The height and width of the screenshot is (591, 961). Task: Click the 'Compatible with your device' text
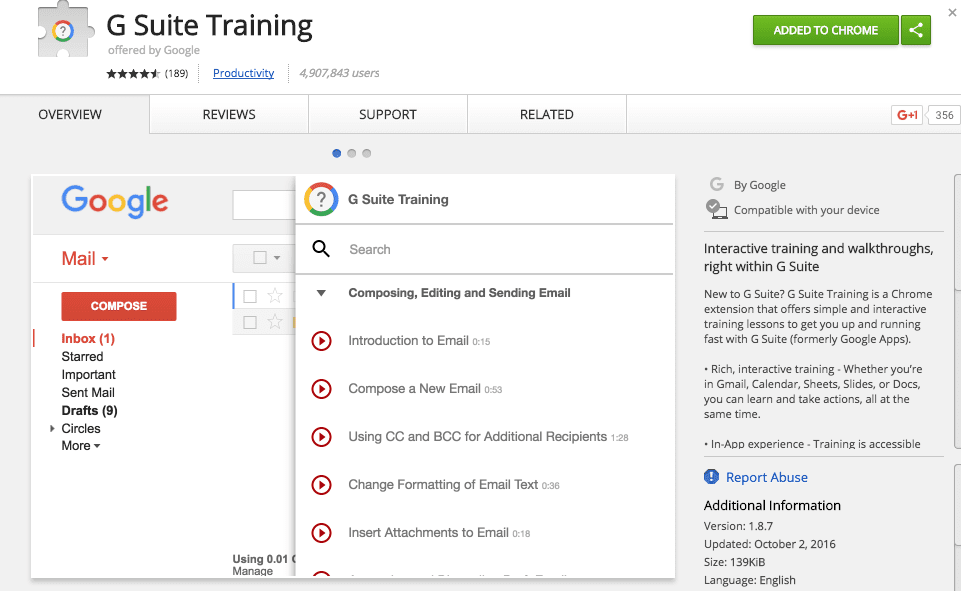[x=807, y=210]
